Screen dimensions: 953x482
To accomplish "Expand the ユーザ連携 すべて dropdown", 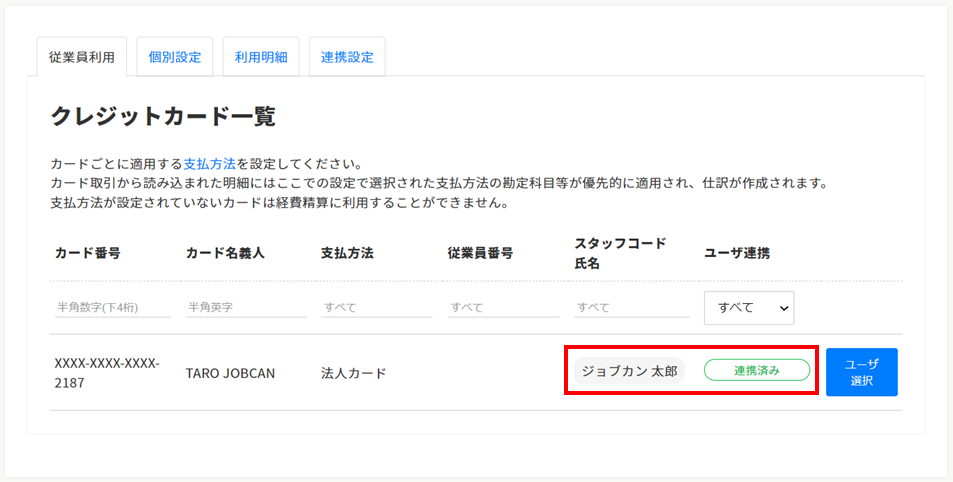I will (x=749, y=308).
